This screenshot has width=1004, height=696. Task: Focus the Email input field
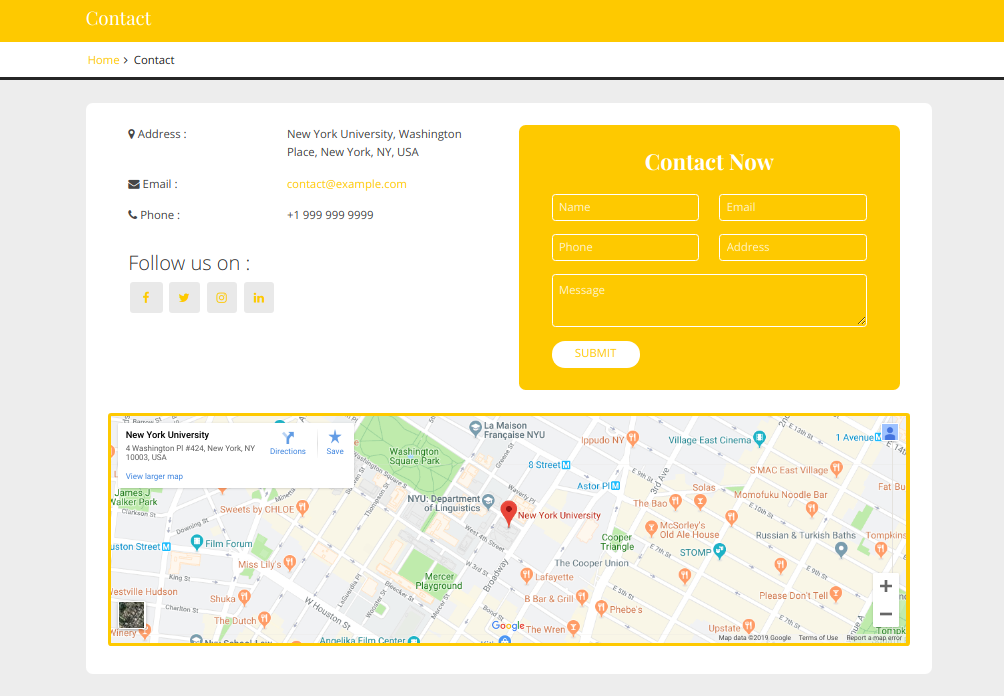pos(793,207)
